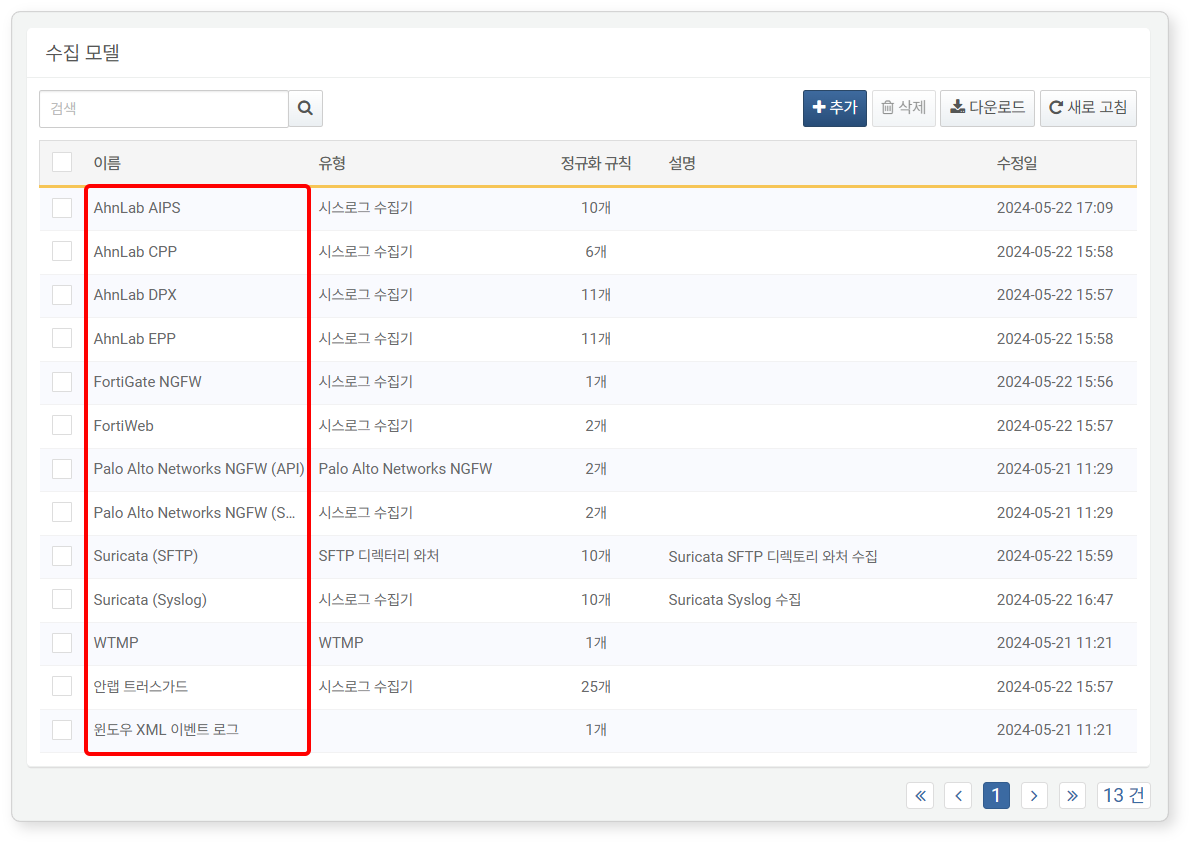Open the AhnLab CPP model name
This screenshot has width=1191, height=844.
tap(135, 251)
